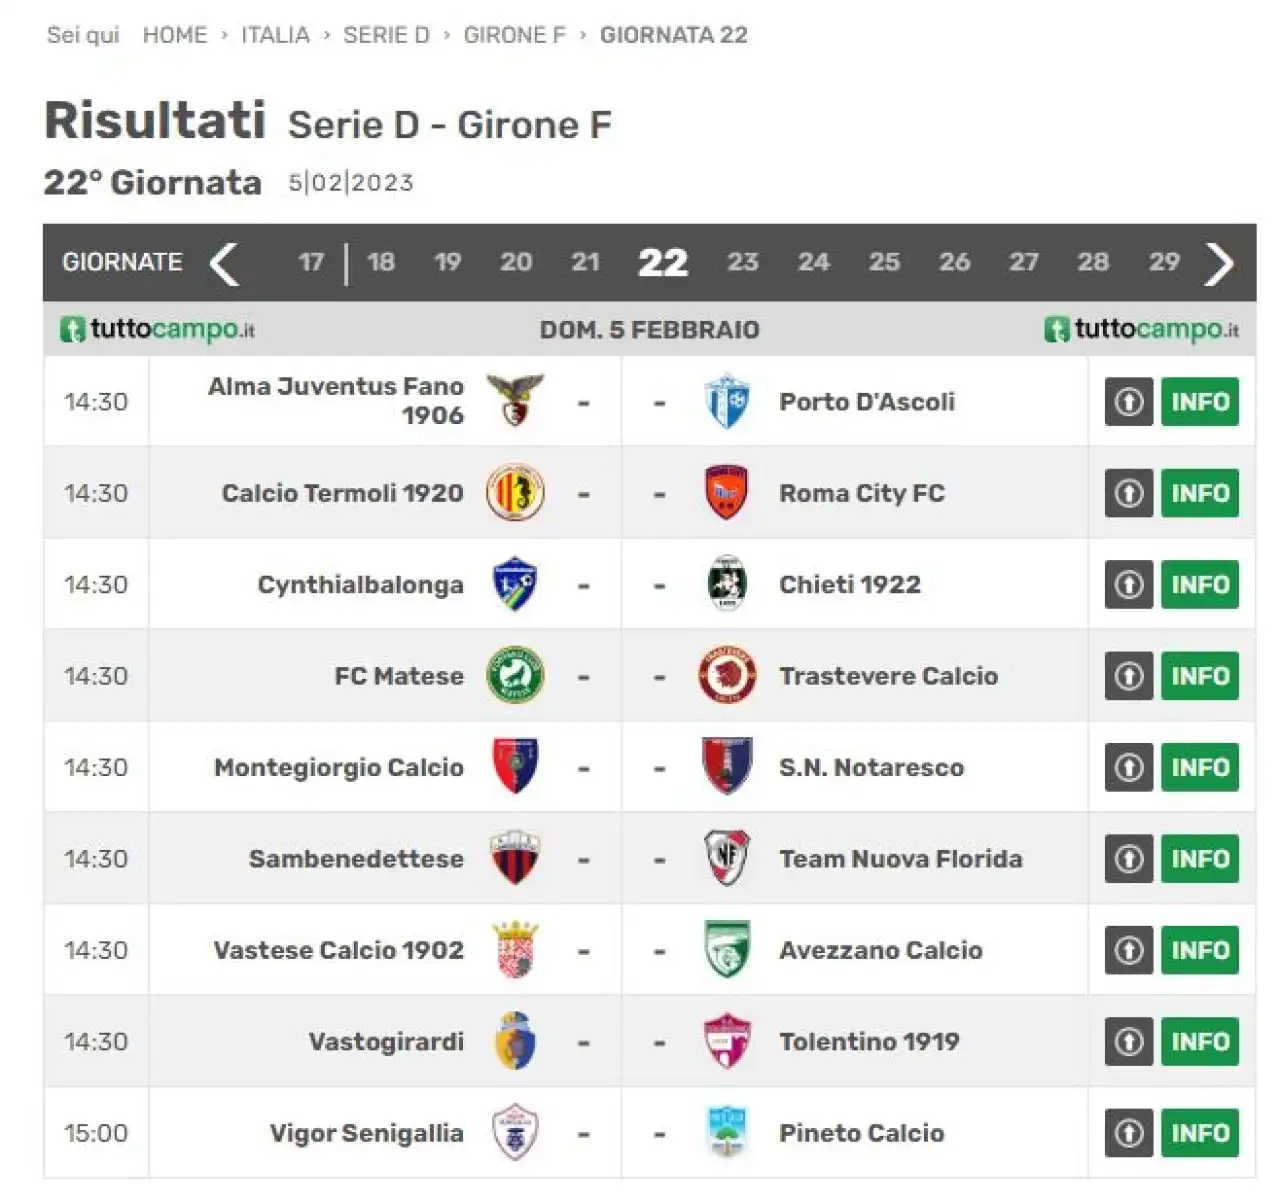The height and width of the screenshot is (1202, 1280).
Task: Jump to giornata 29
Action: click(x=1164, y=262)
